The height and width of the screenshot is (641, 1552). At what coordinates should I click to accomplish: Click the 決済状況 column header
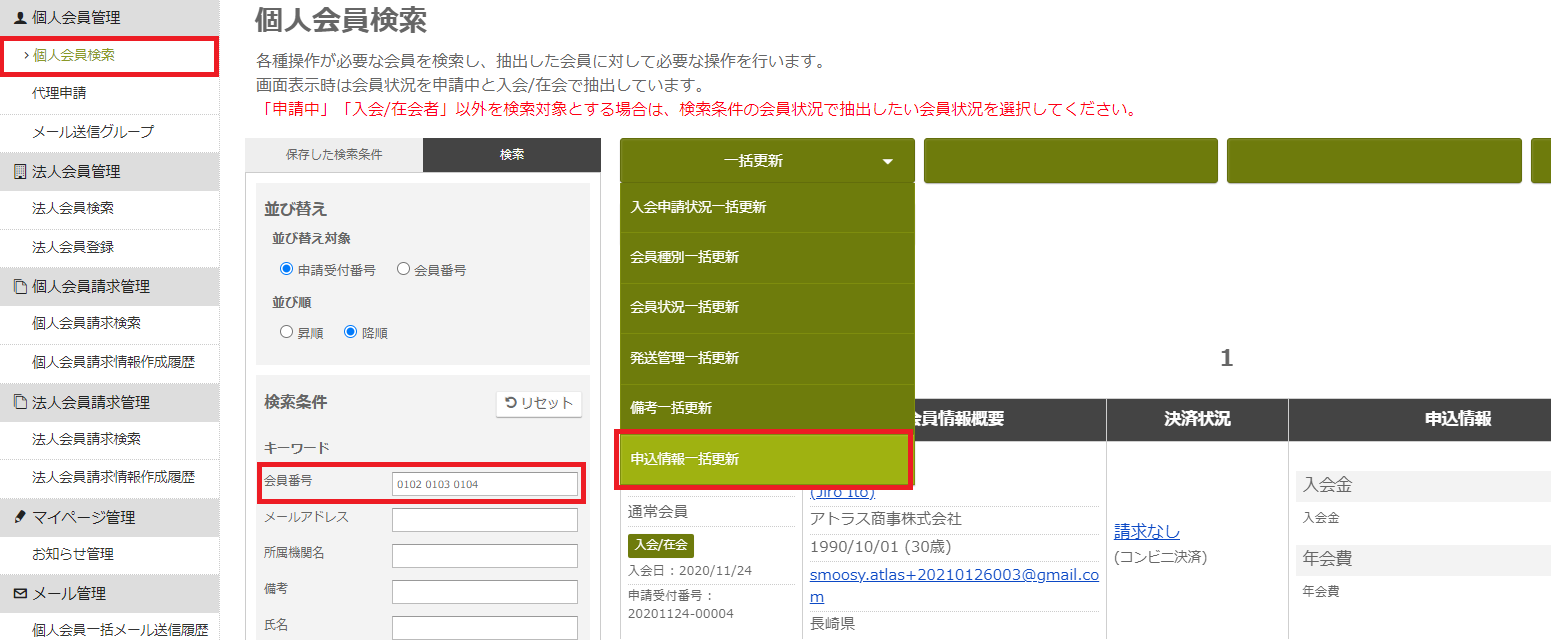[x=1197, y=420]
